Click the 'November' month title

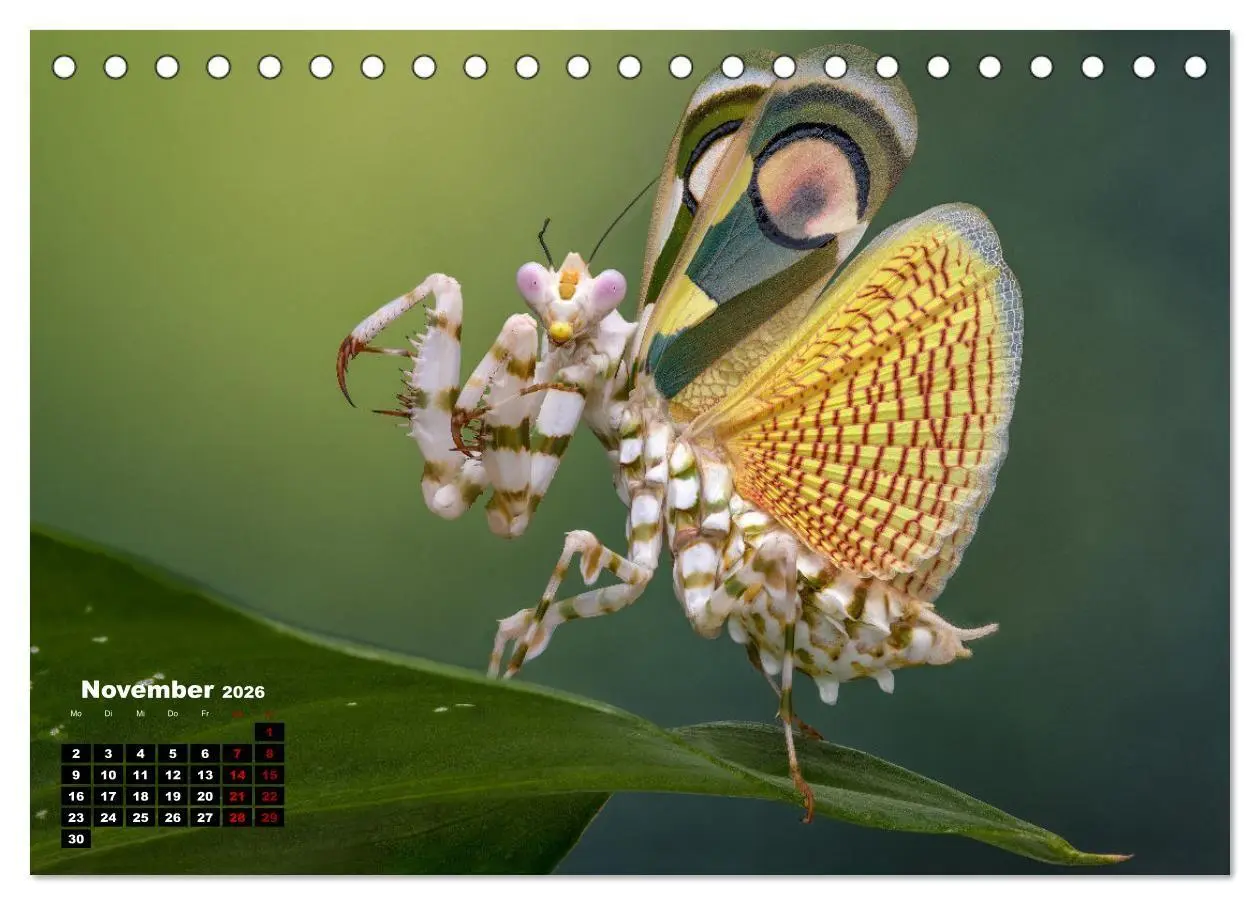[x=147, y=690]
